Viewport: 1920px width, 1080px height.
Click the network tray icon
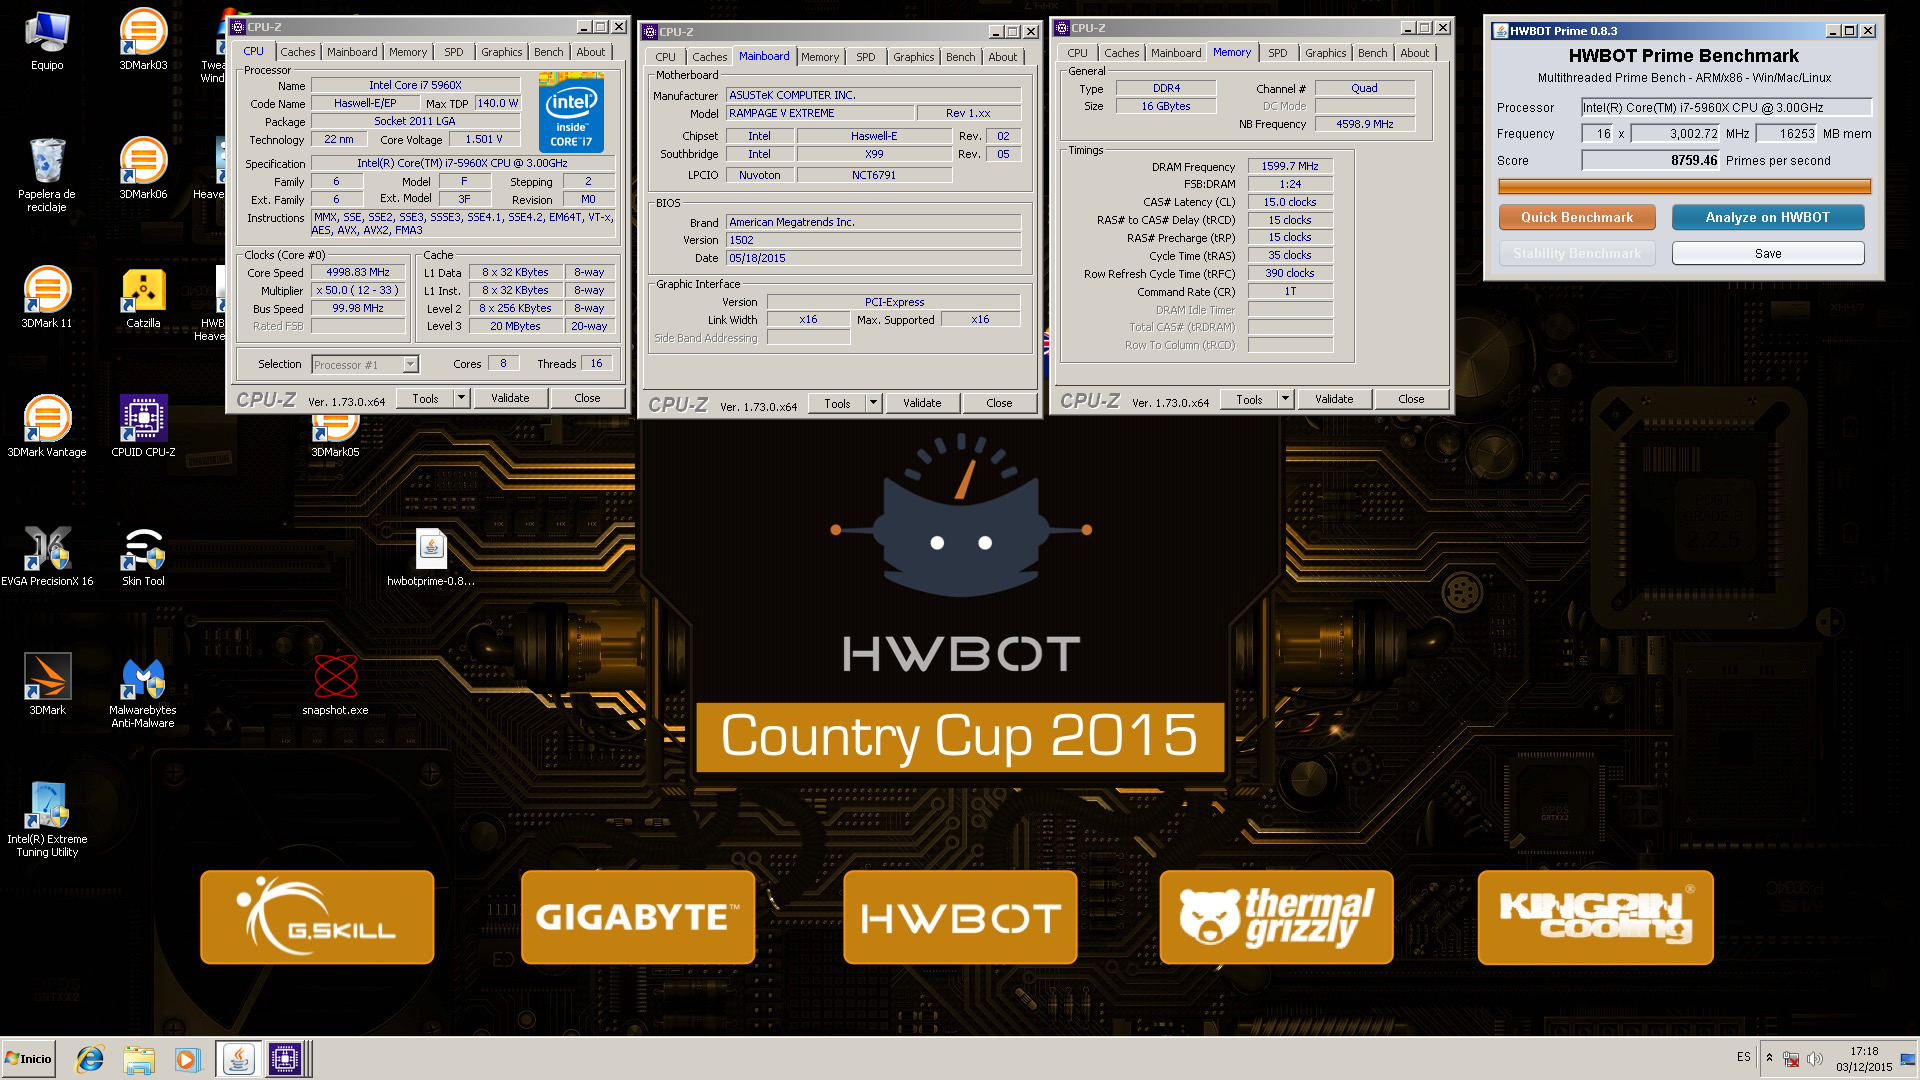click(x=1792, y=1058)
